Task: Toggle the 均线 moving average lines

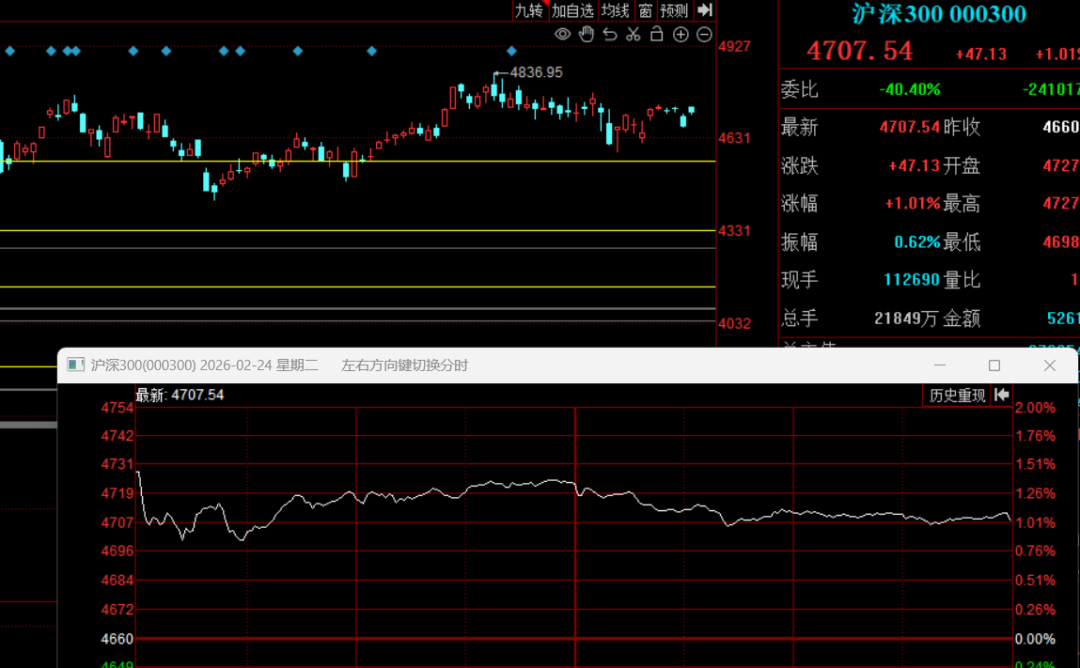Action: pyautogui.click(x=615, y=10)
